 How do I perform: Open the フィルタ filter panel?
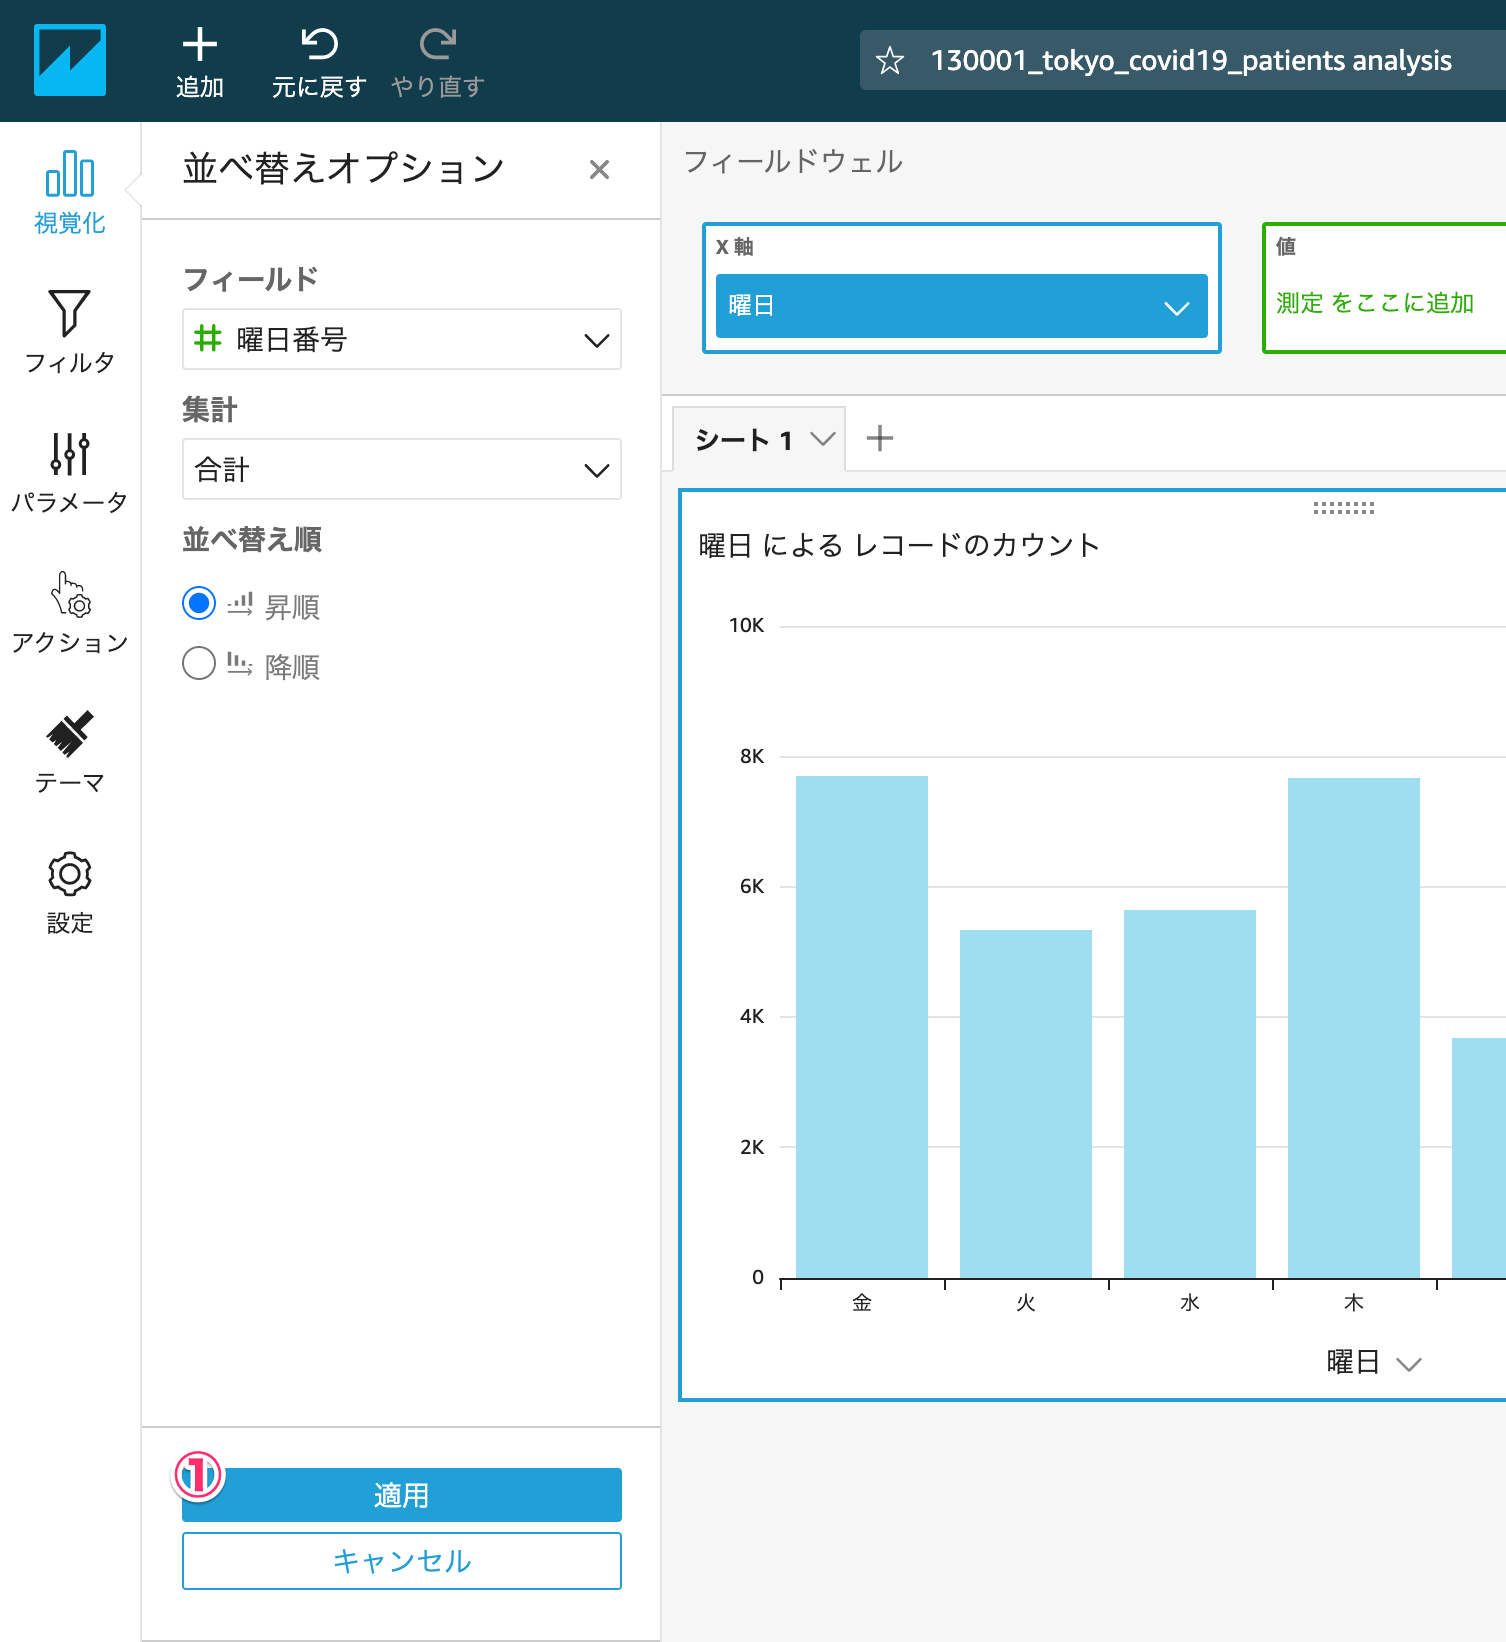tap(69, 332)
